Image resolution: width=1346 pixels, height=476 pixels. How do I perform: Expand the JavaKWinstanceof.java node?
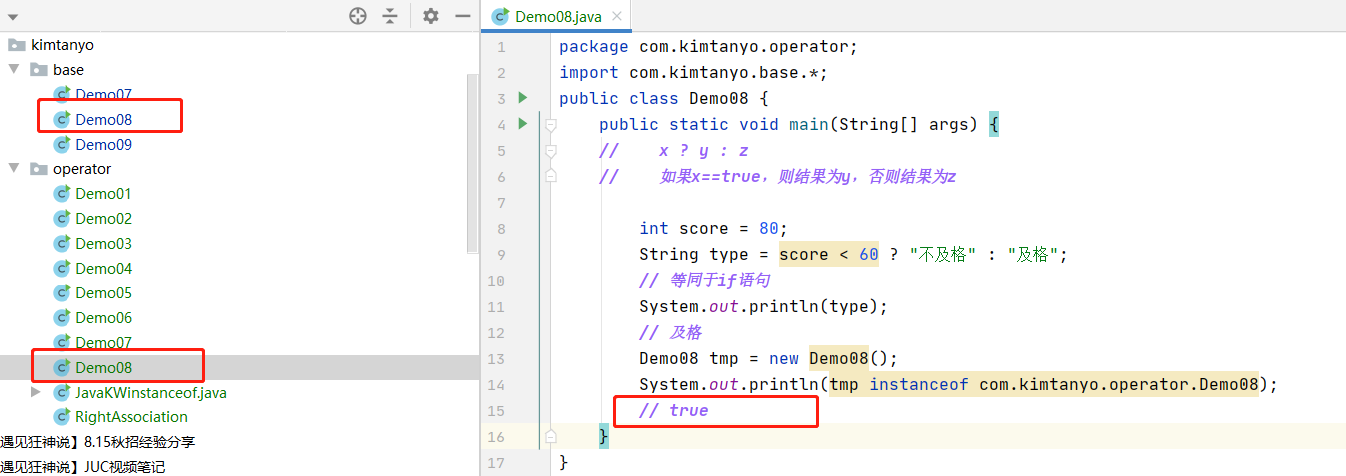pyautogui.click(x=36, y=392)
